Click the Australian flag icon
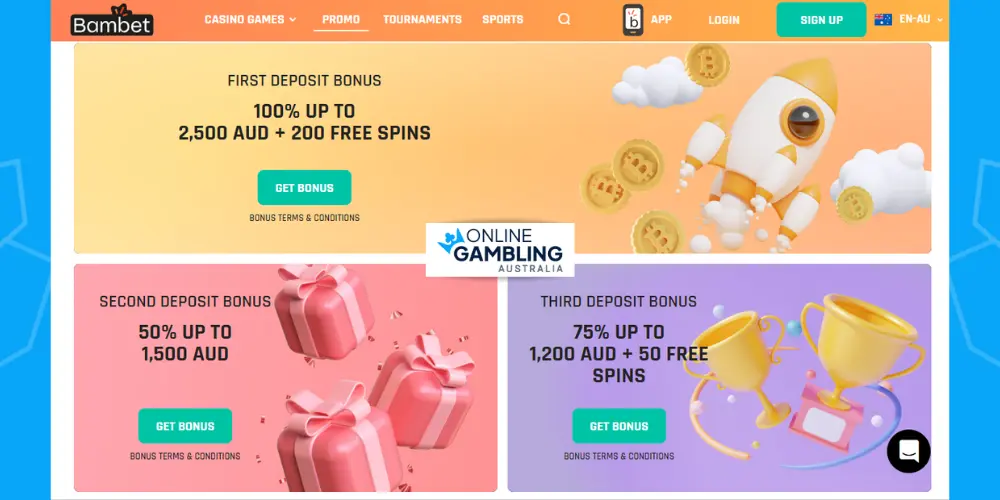This screenshot has width=1000, height=500. tap(883, 19)
